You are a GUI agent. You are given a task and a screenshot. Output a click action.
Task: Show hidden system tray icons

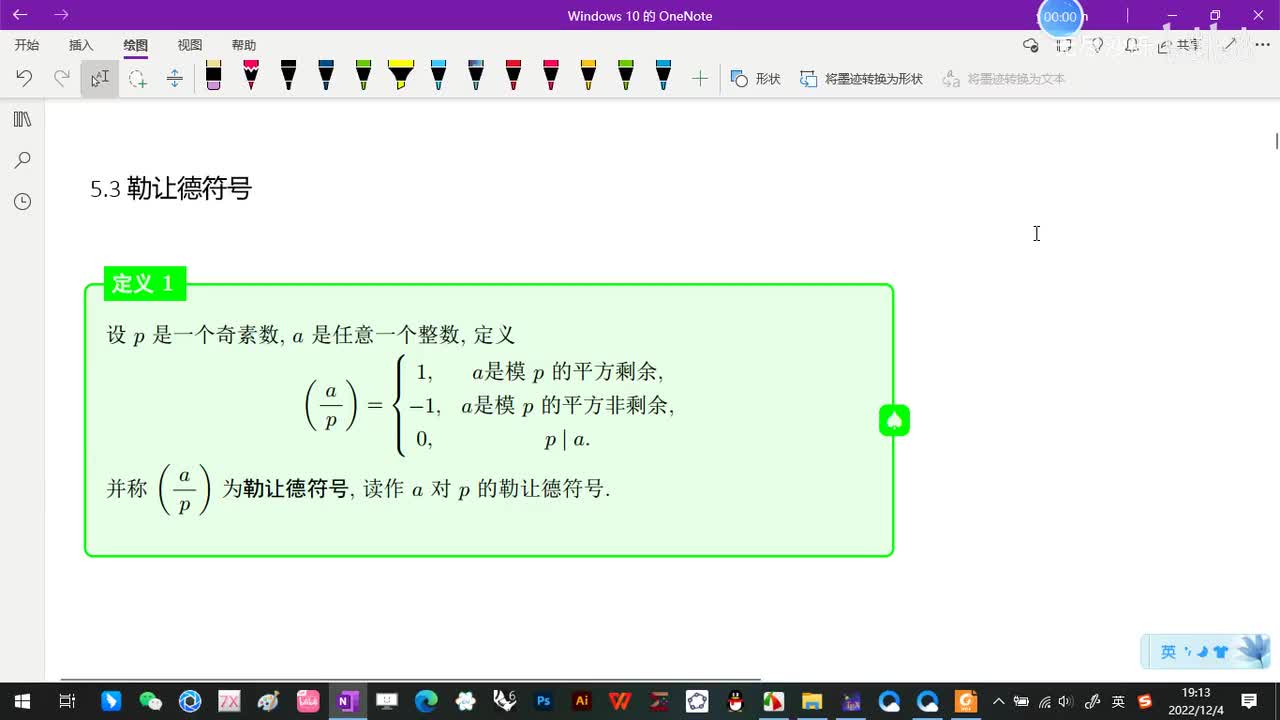tap(997, 701)
